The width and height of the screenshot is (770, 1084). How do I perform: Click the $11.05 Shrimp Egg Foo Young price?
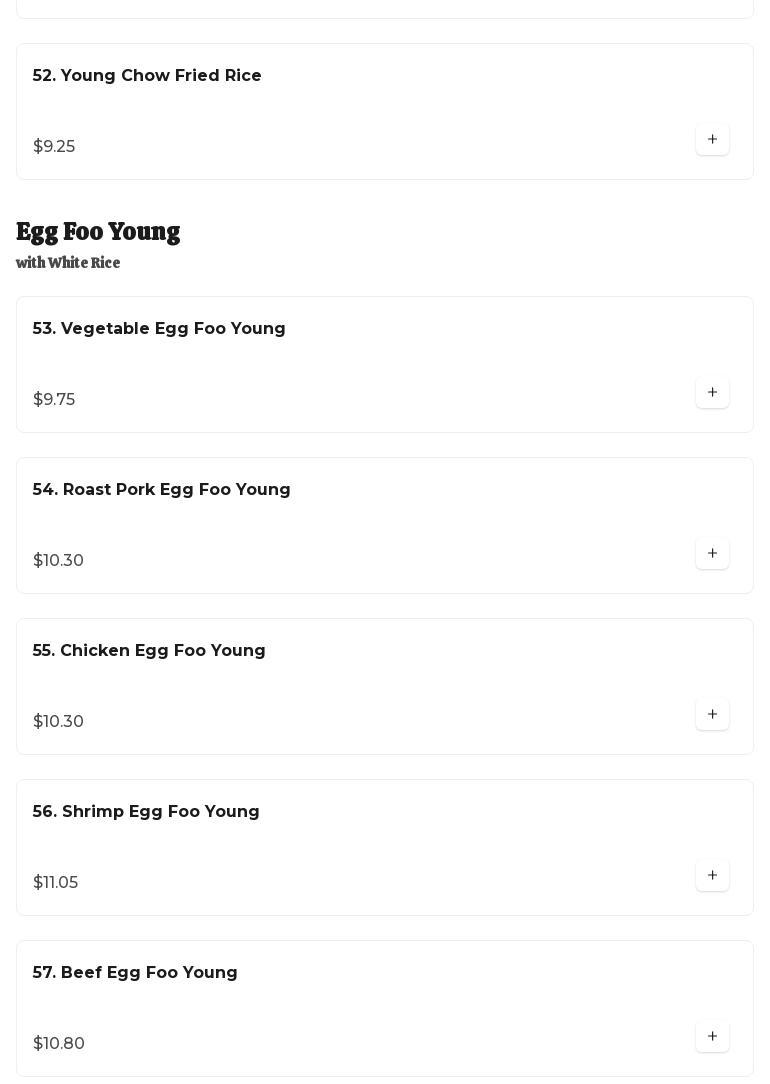55,883
